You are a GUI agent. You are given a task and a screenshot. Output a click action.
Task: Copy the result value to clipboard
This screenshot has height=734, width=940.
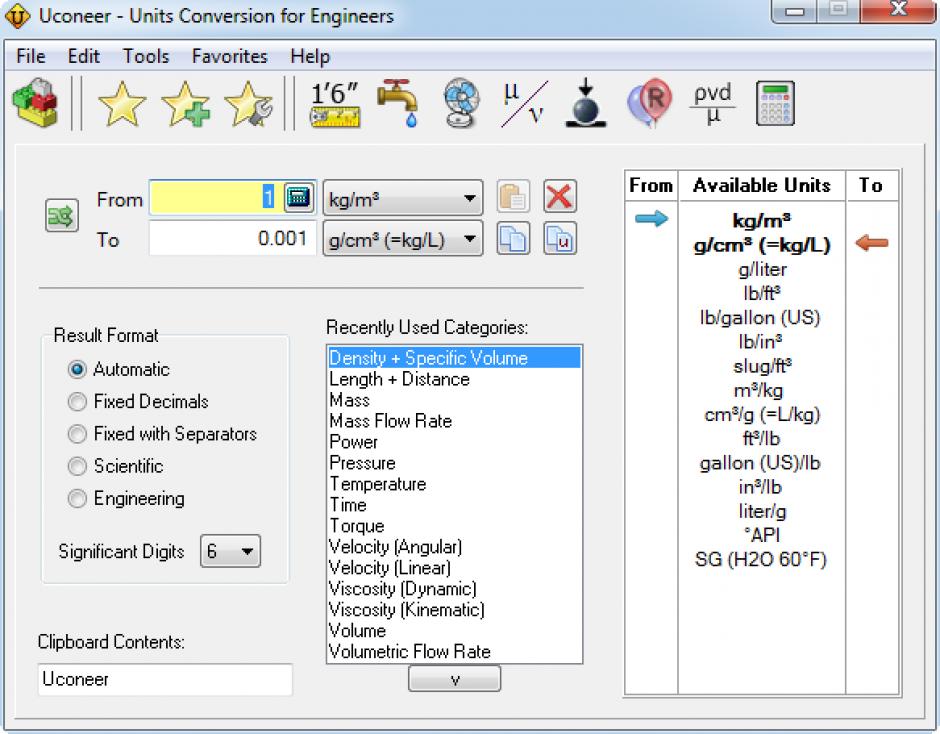[x=513, y=239]
